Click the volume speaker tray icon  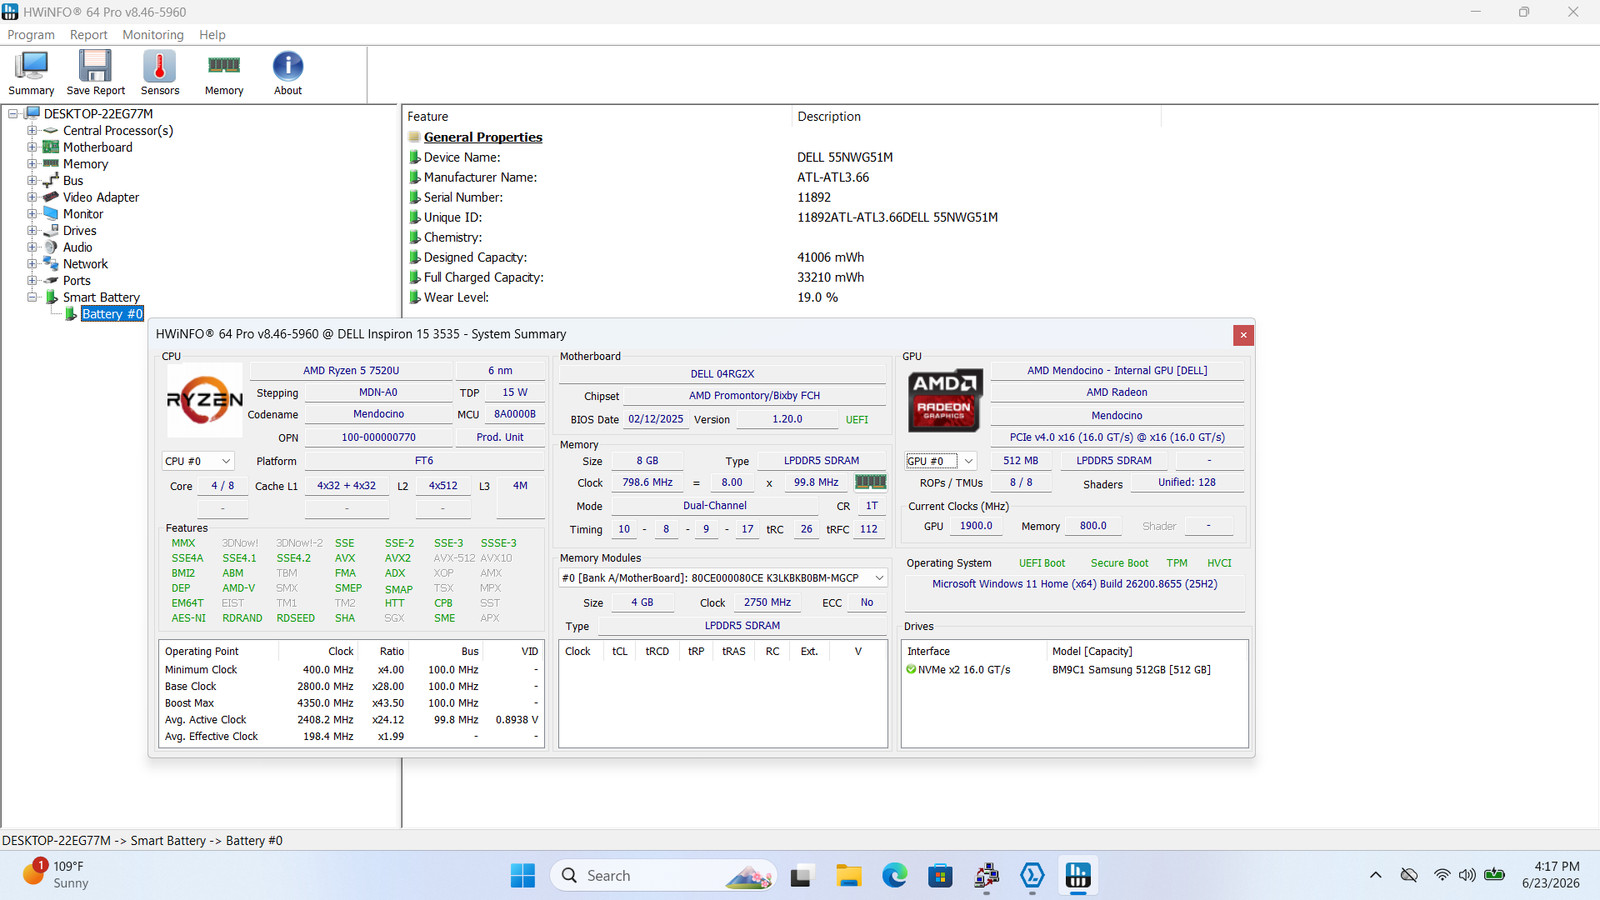click(x=1467, y=875)
